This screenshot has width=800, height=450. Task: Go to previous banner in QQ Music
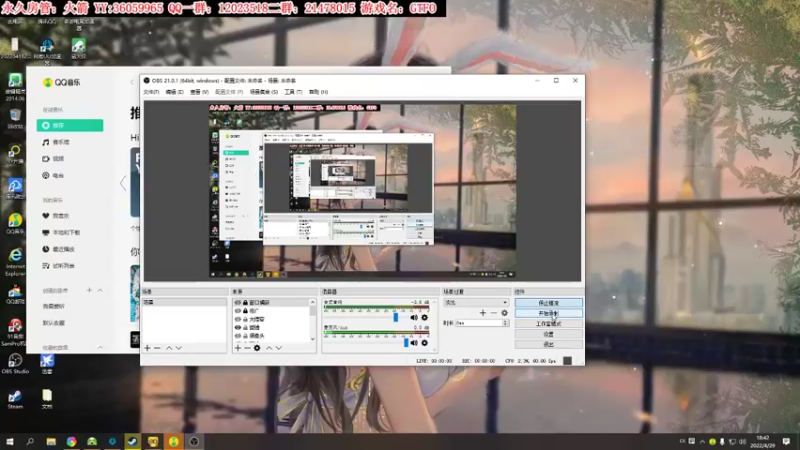123,183
